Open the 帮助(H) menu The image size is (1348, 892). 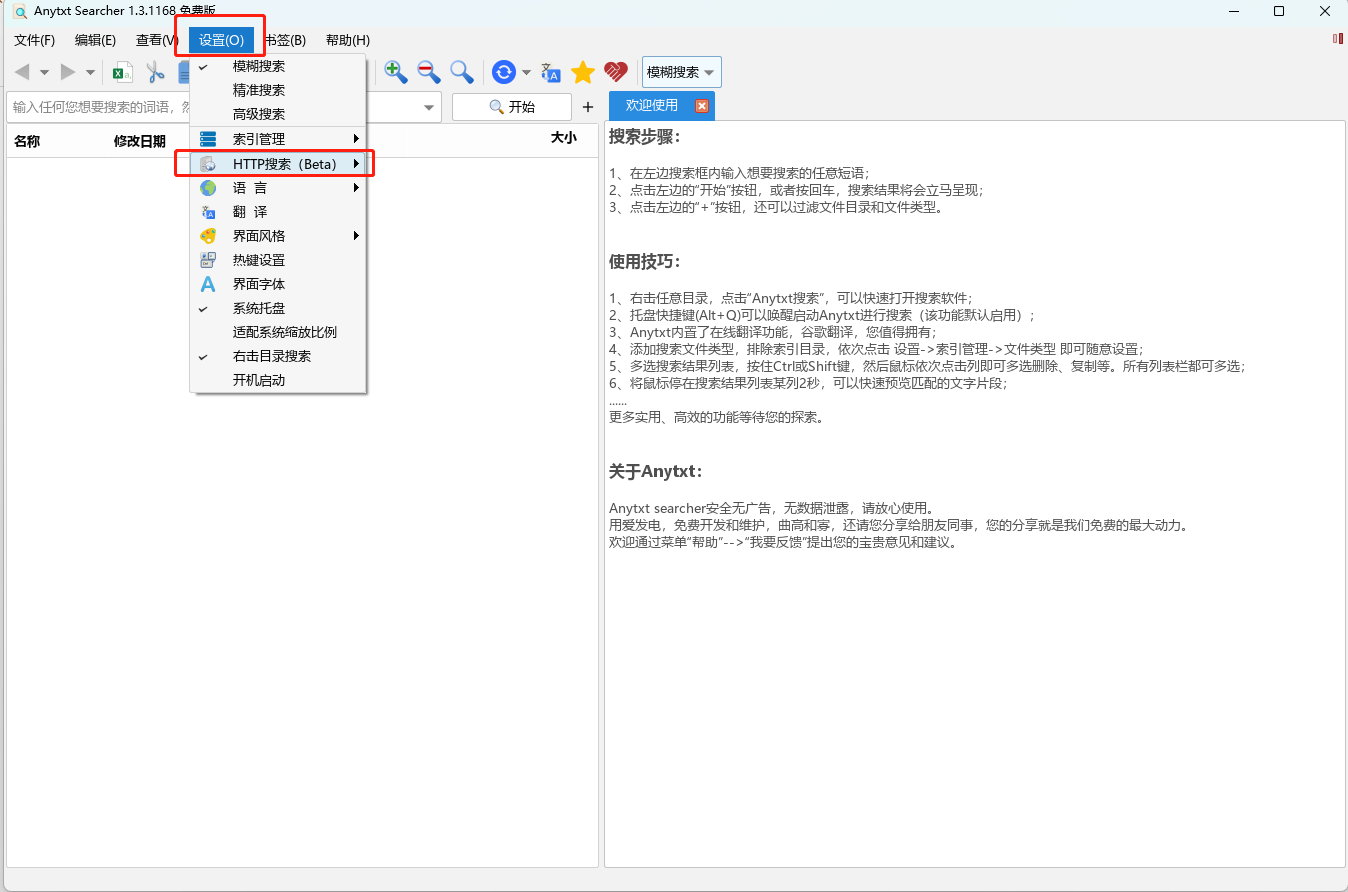pos(348,40)
